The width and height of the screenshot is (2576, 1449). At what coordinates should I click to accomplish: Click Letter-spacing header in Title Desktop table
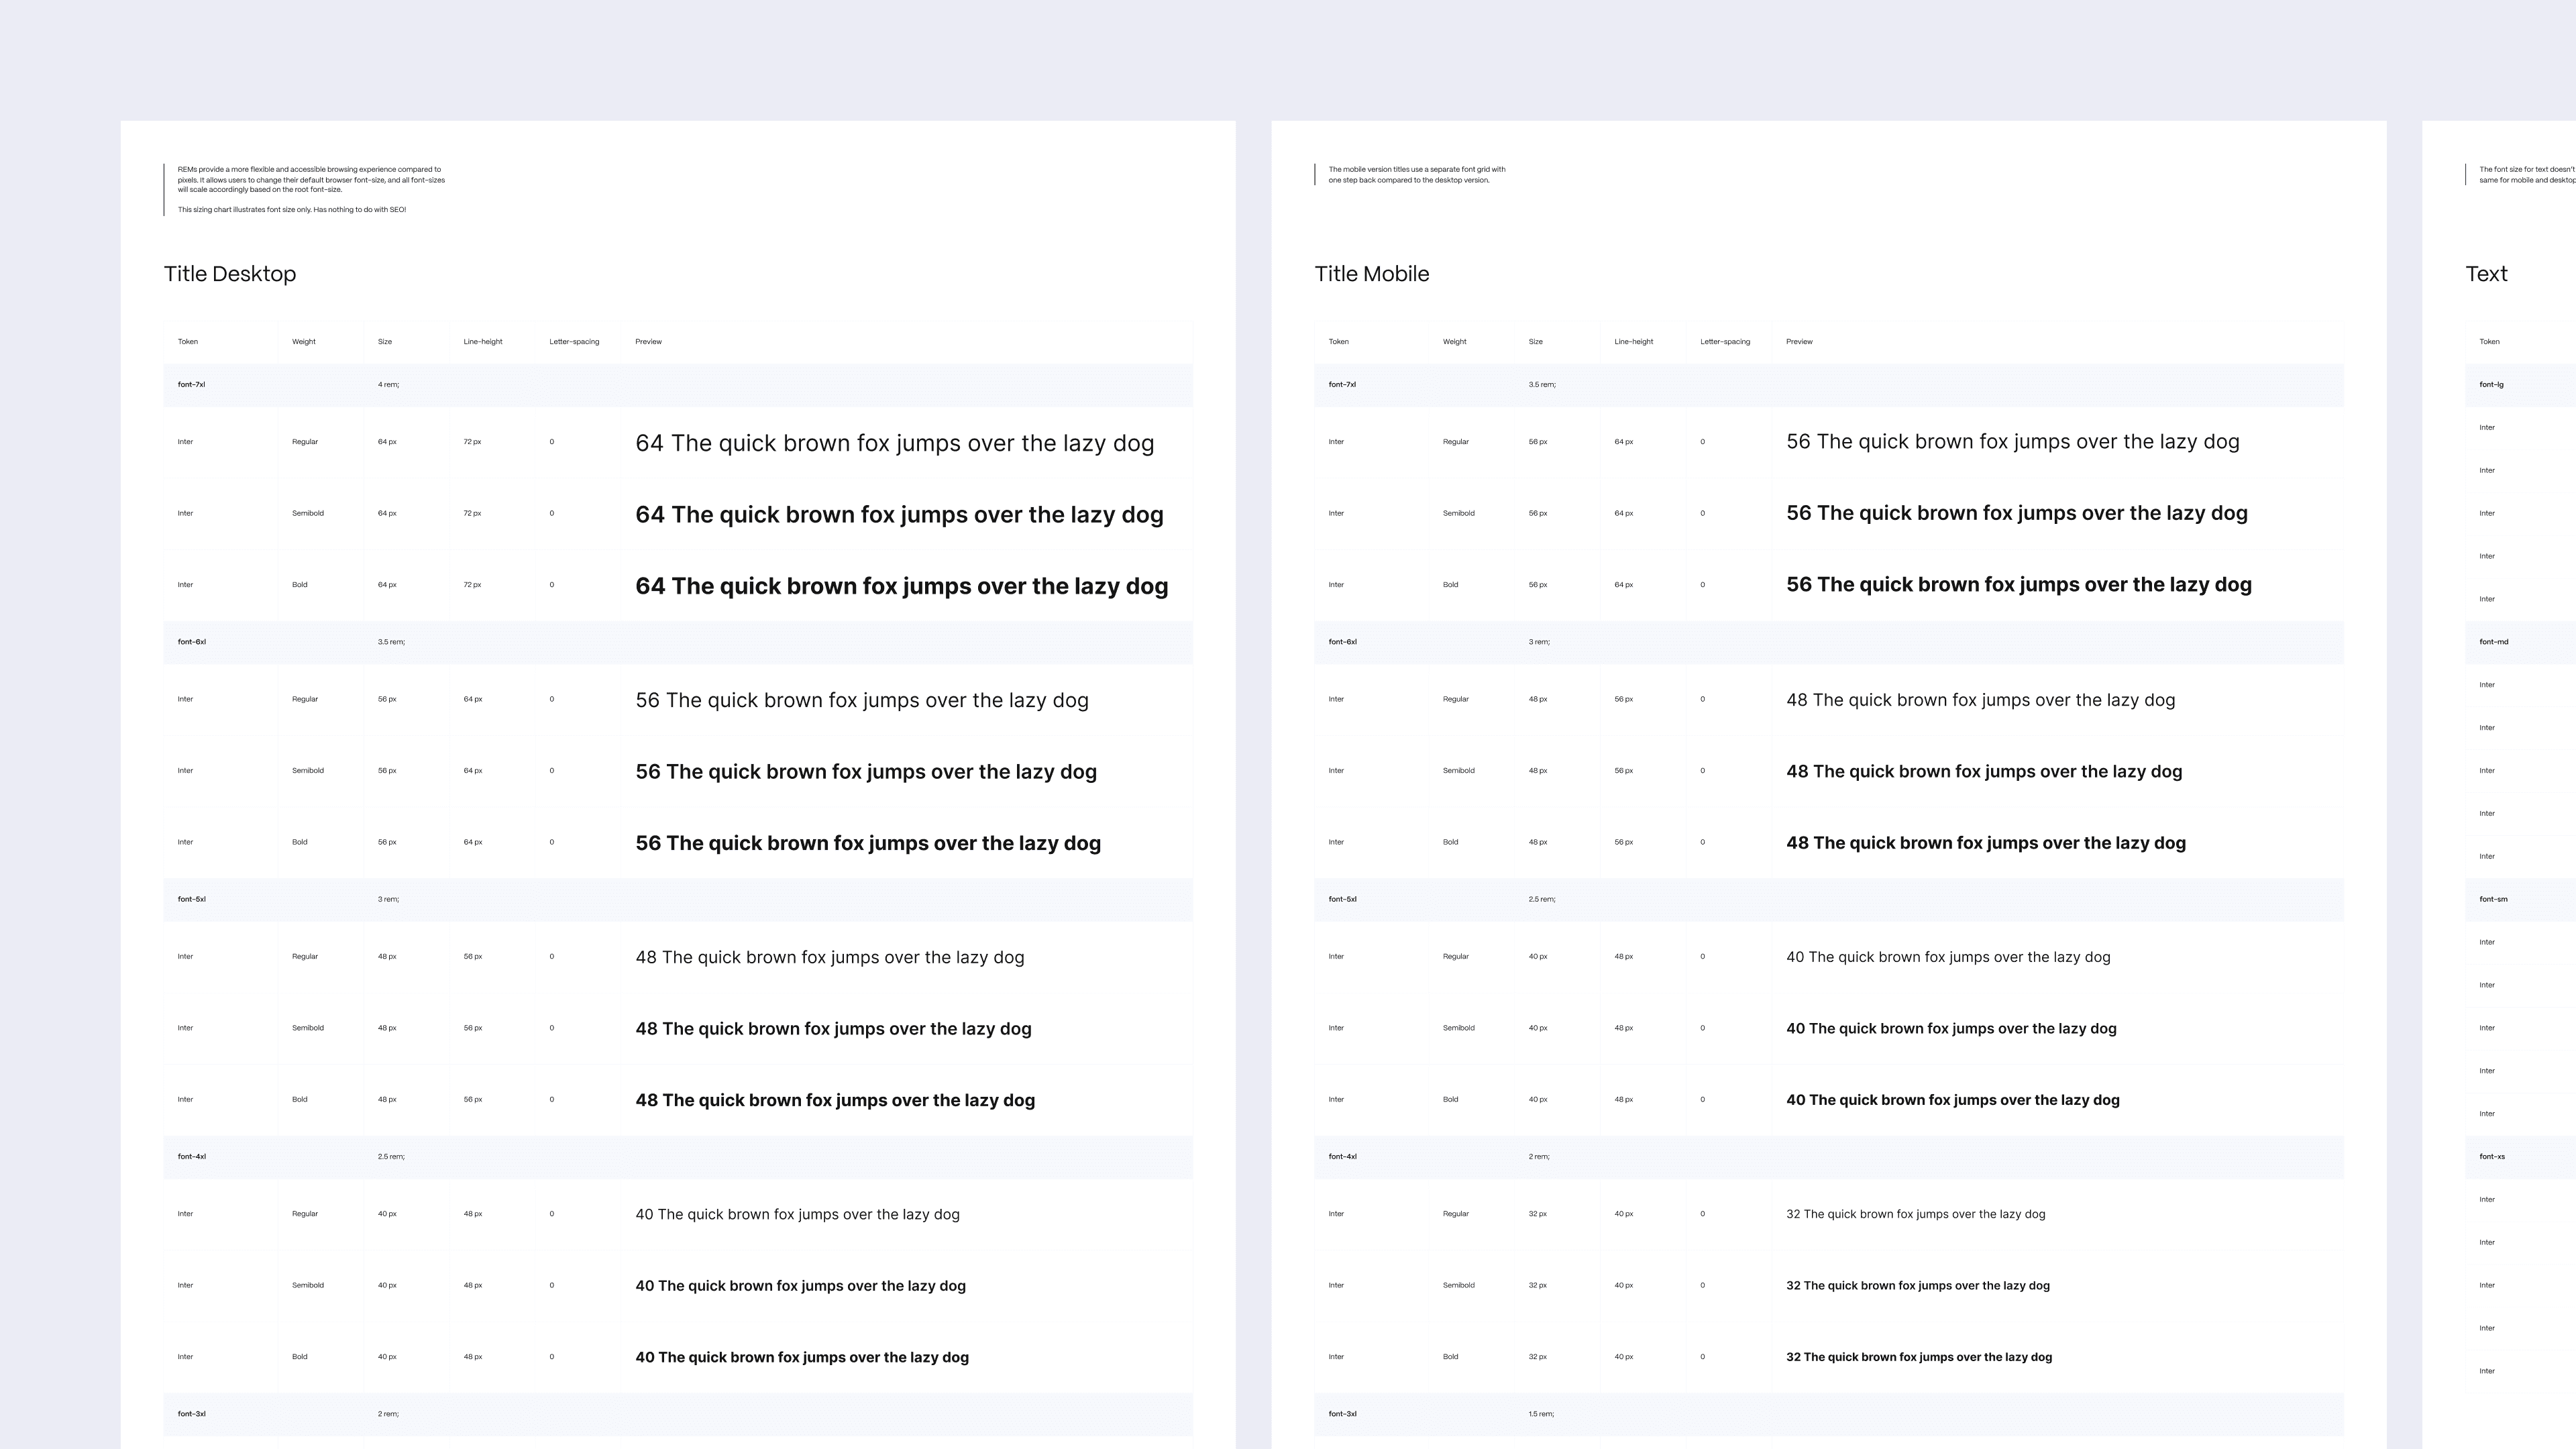[x=574, y=342]
